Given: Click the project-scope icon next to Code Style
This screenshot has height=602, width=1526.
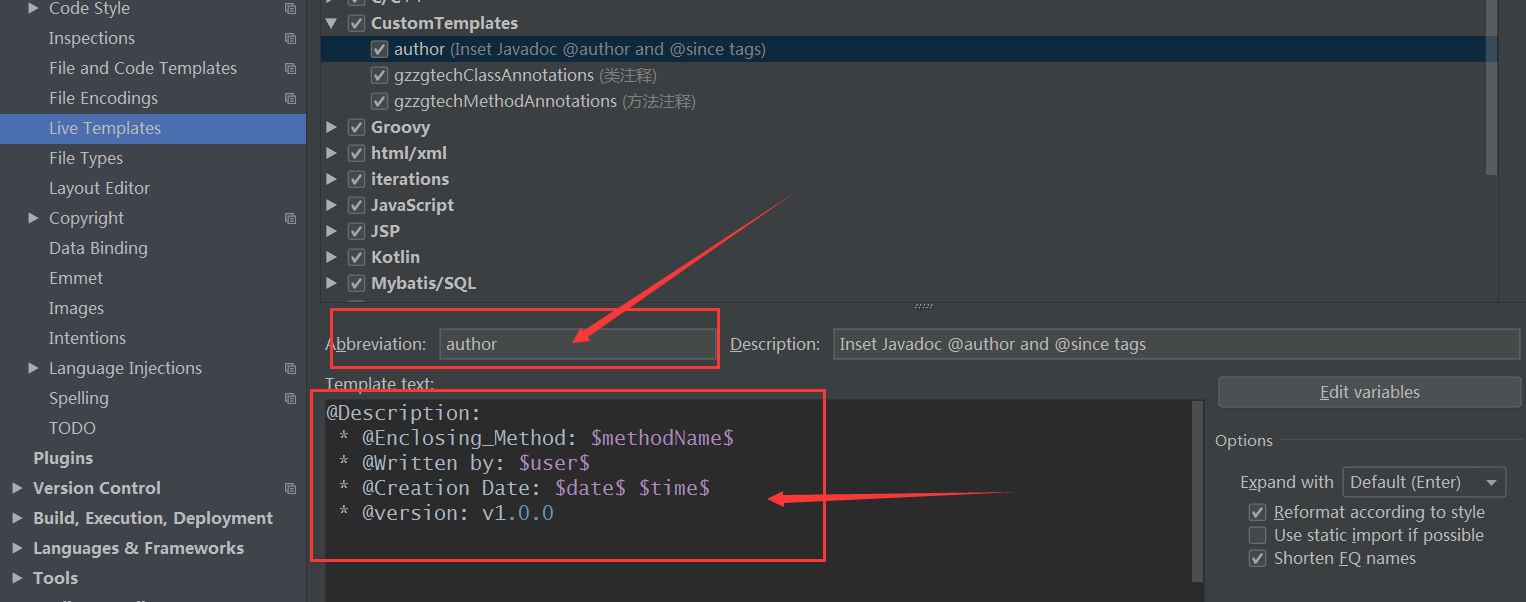Looking at the screenshot, I should pyautogui.click(x=290, y=9).
